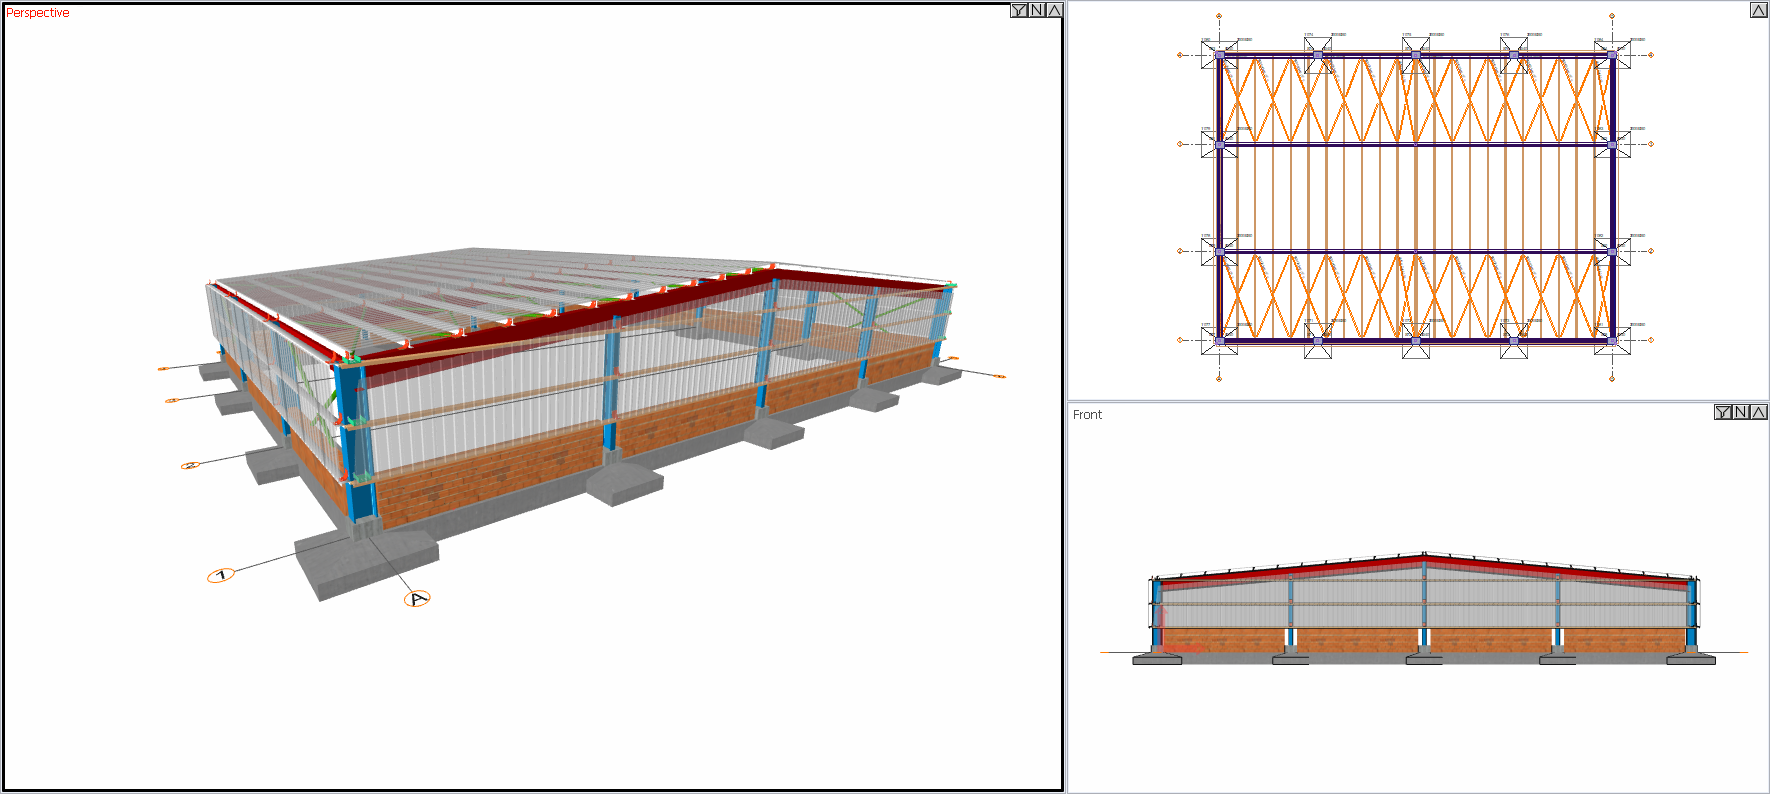Viewport: 1770px width, 794px height.
Task: Select the large corner footing near axis 1
Action: pyautogui.click(x=365, y=562)
